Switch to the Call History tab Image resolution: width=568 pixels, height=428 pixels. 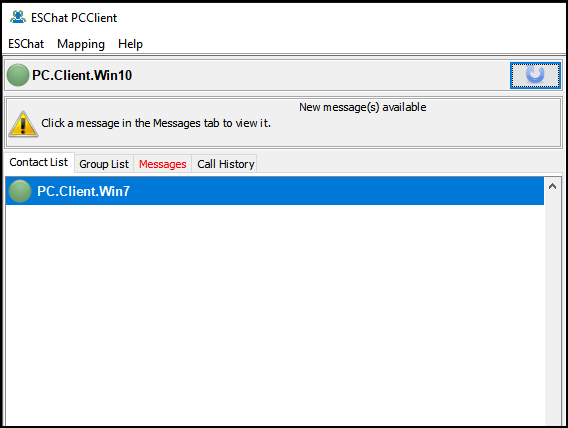[x=225, y=164]
